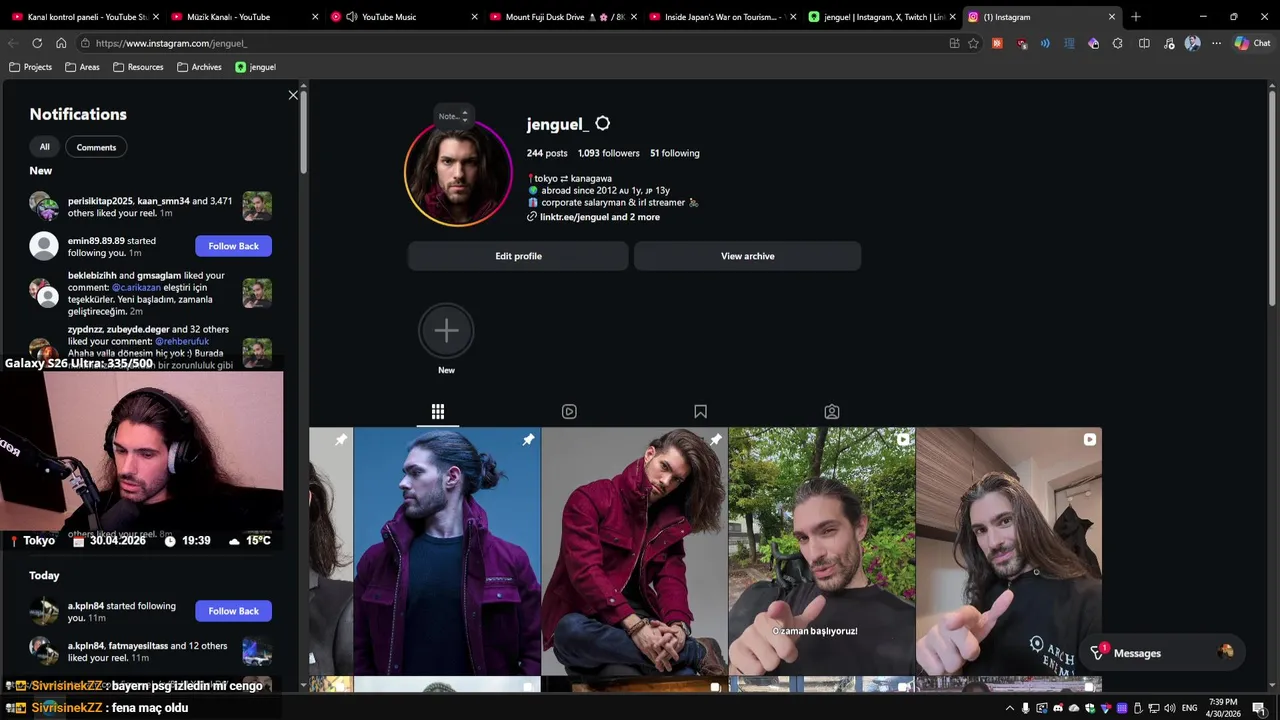Open the Copilot Chat button
The image size is (1280, 720).
point(1252,43)
